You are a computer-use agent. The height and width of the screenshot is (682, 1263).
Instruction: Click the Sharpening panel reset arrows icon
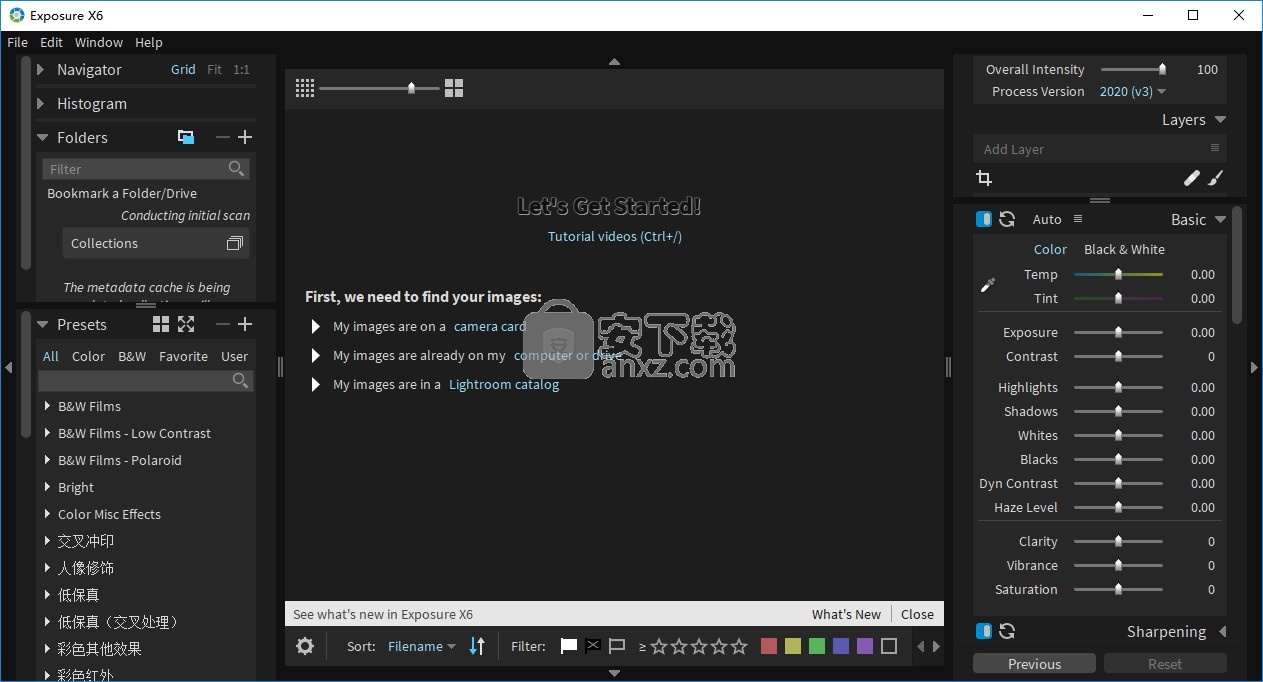[1007, 631]
